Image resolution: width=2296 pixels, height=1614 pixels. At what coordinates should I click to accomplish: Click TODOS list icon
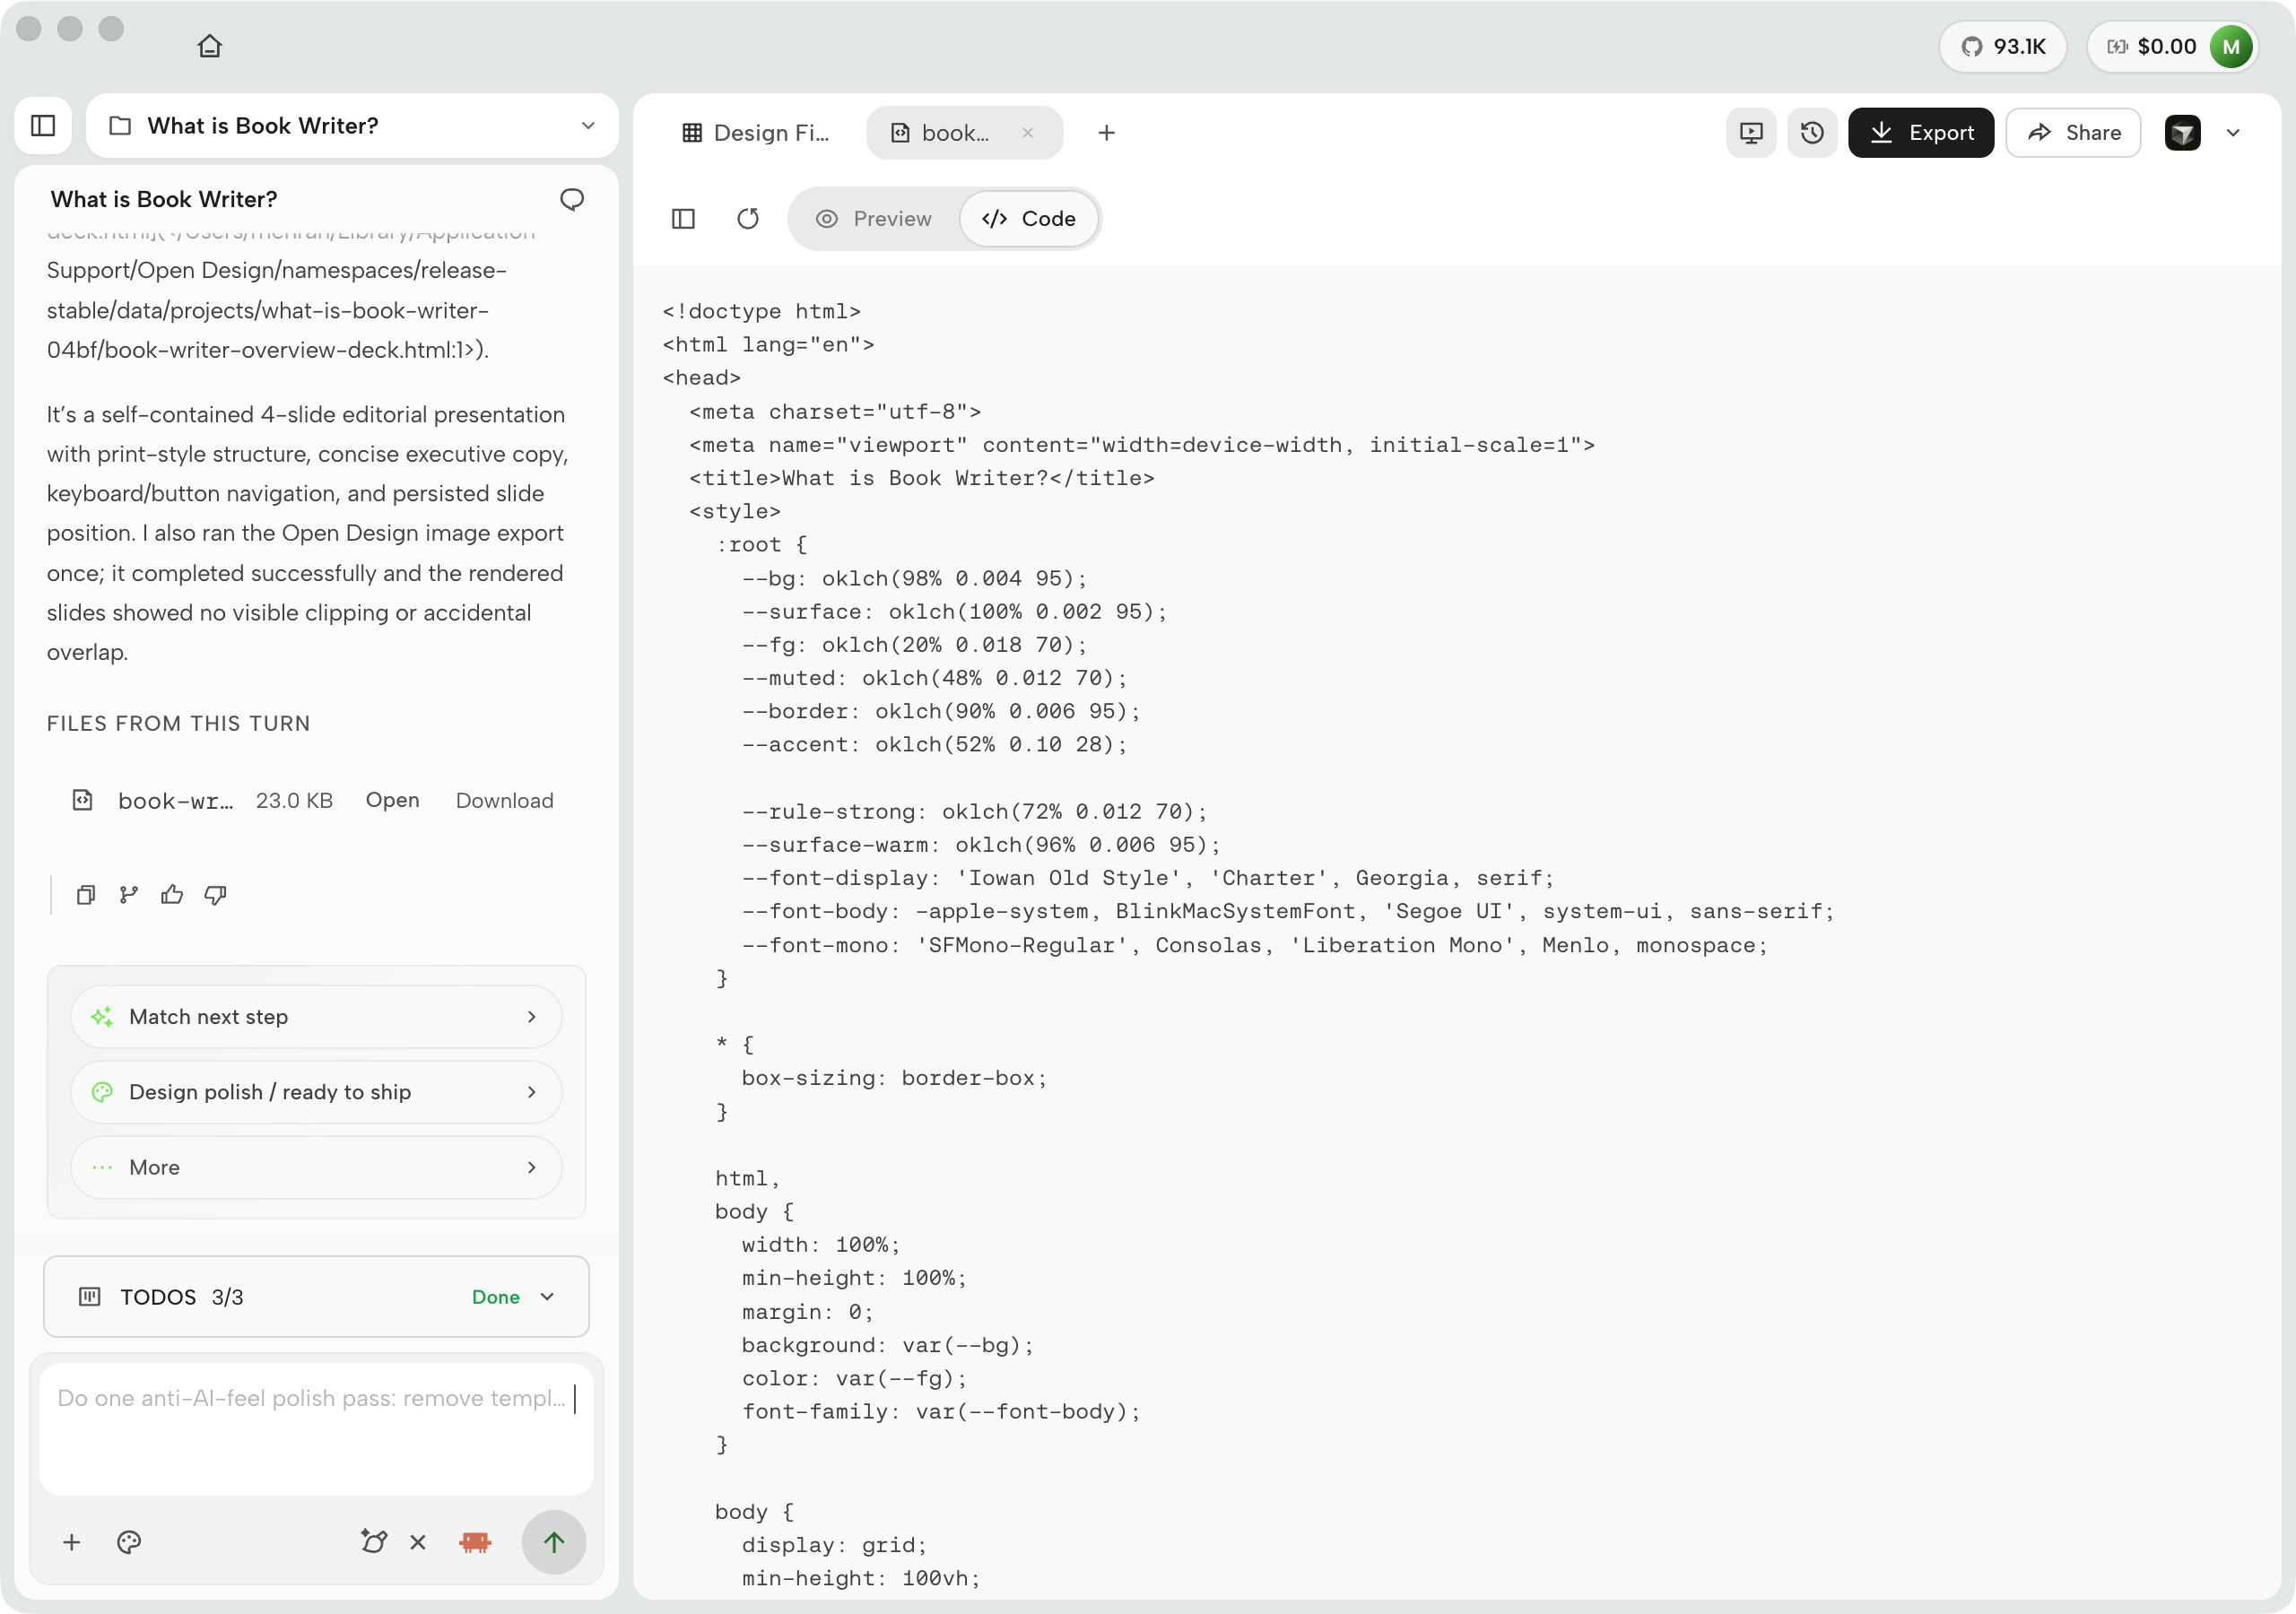tap(90, 1297)
